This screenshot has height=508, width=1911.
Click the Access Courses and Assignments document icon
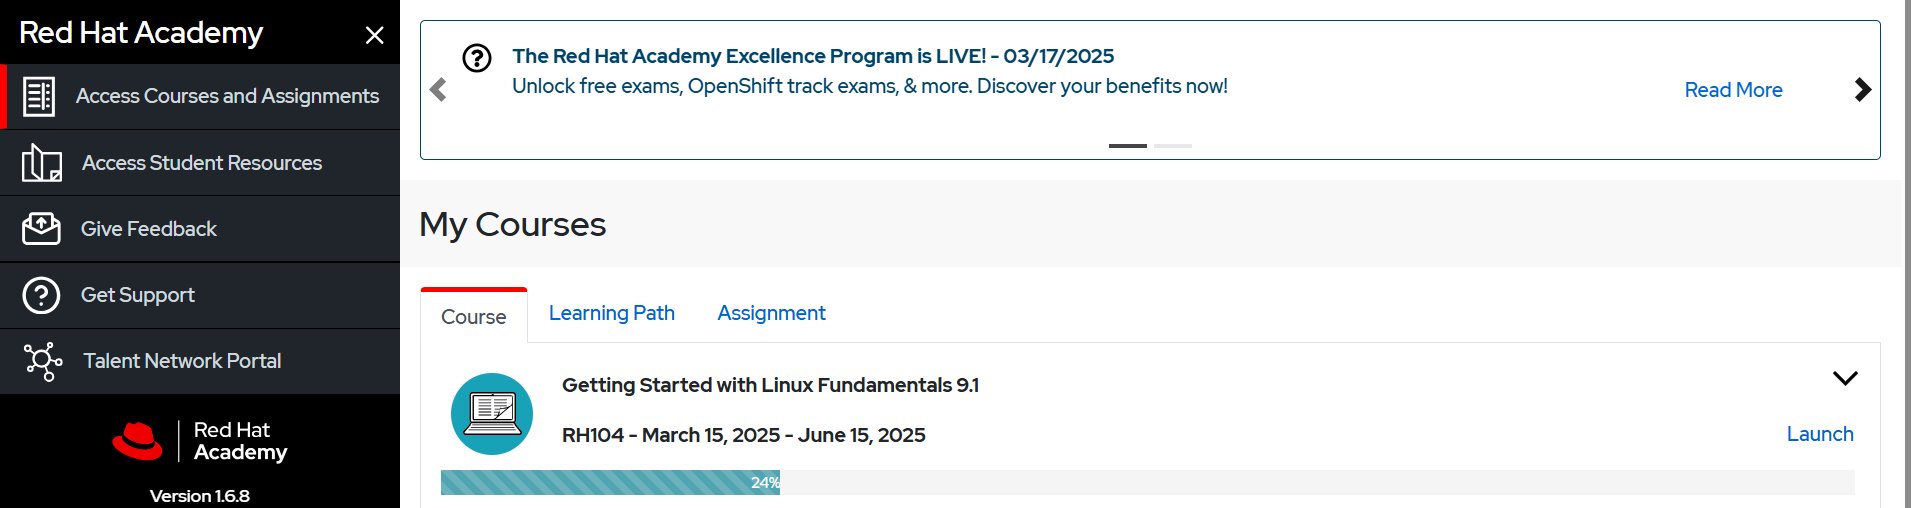(39, 97)
